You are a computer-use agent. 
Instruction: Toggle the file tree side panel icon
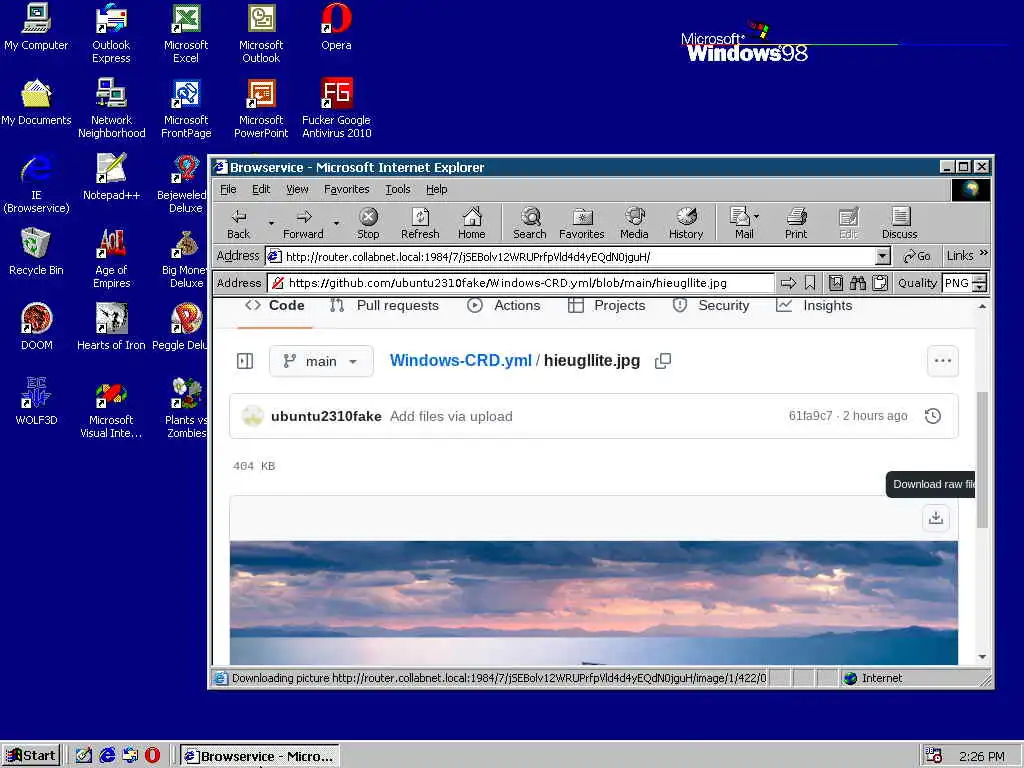point(245,361)
